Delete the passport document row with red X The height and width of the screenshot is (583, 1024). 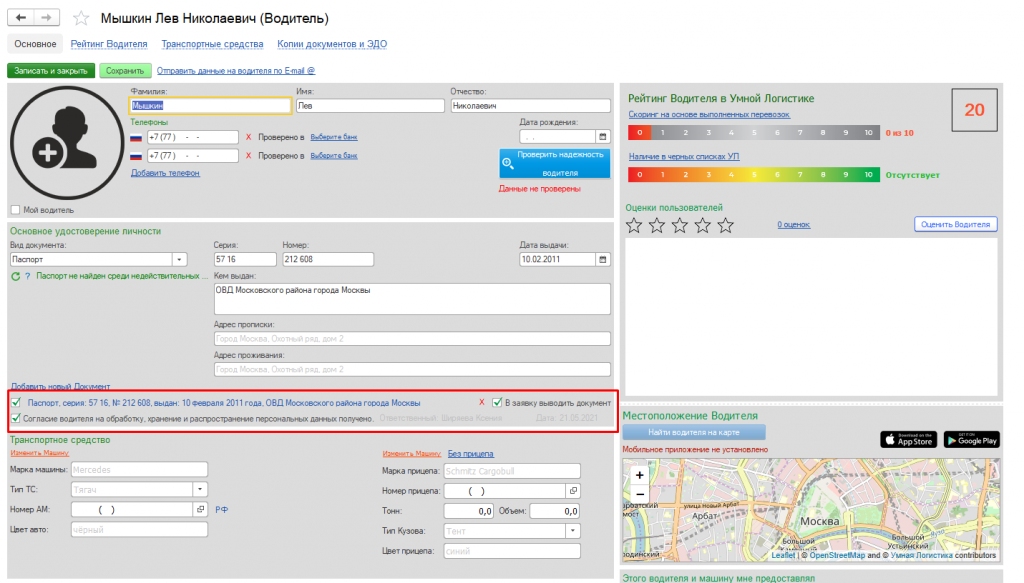point(482,402)
